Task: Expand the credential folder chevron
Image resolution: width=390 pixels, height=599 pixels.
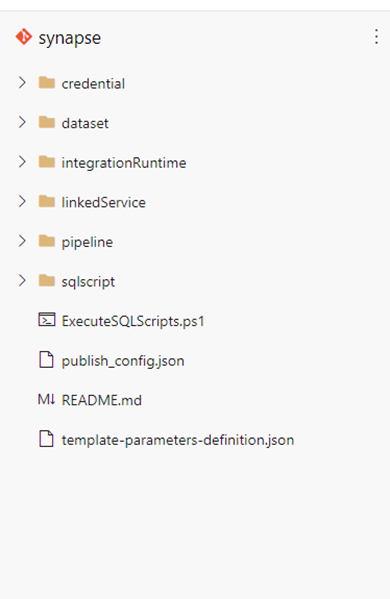Action: coord(22,83)
